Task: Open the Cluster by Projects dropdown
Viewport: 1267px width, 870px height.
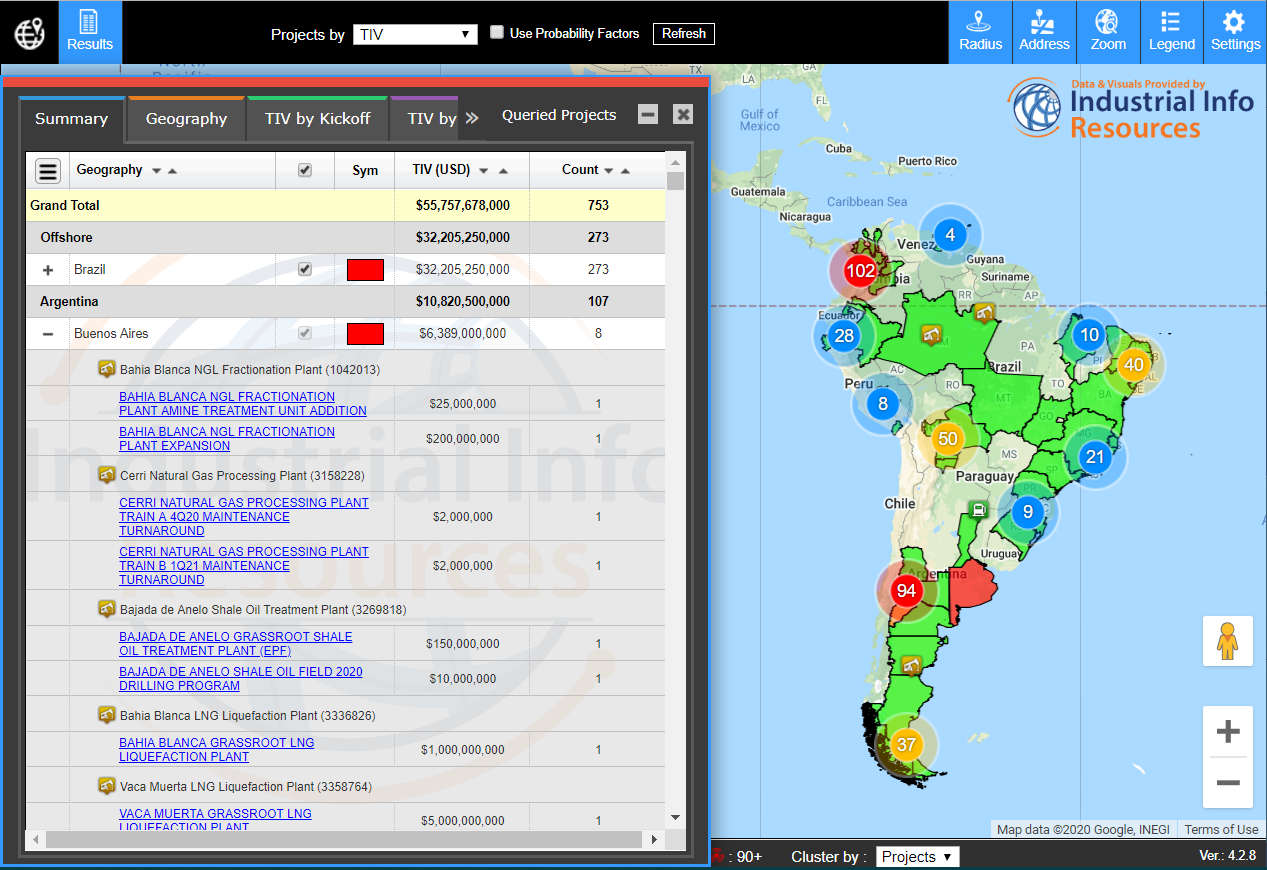Action: point(917,857)
